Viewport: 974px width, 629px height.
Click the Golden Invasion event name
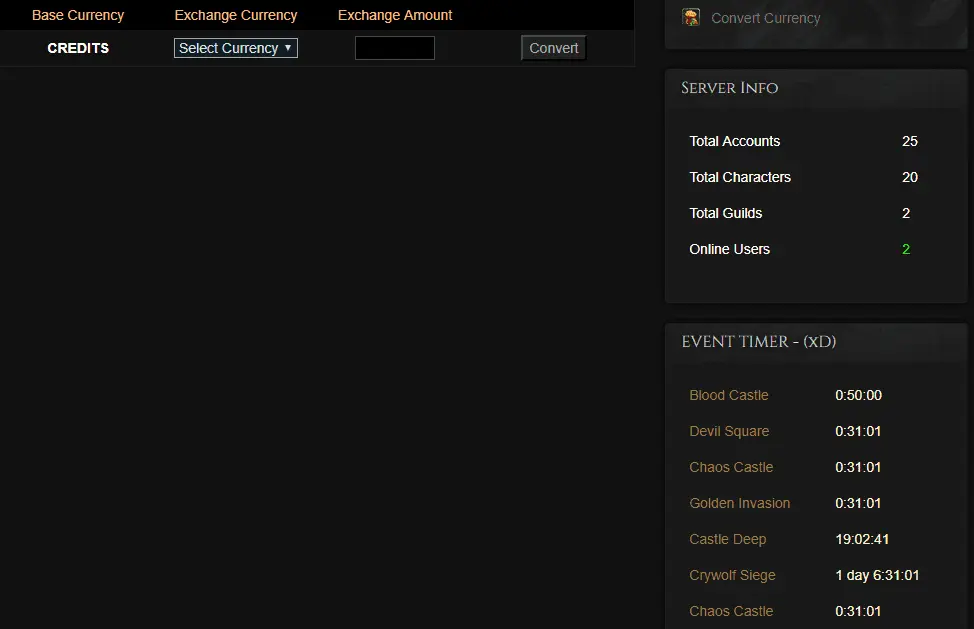click(x=740, y=503)
